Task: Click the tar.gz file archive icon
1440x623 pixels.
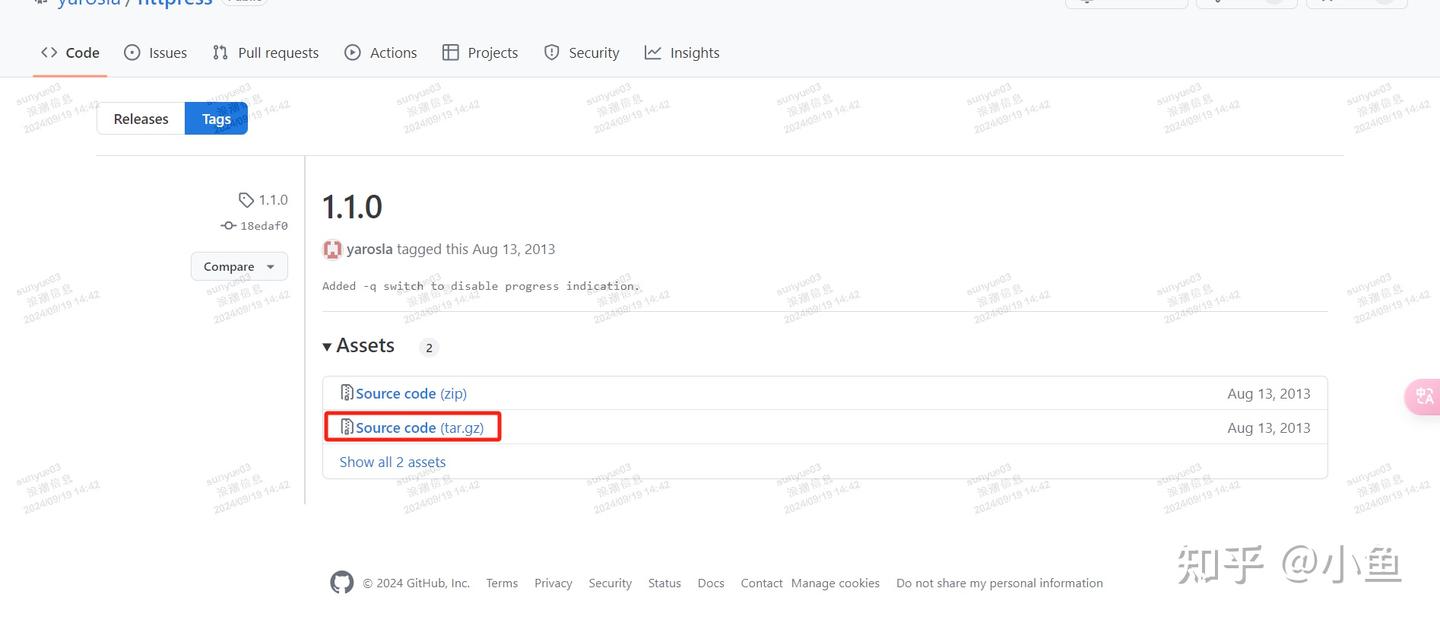Action: click(x=347, y=427)
